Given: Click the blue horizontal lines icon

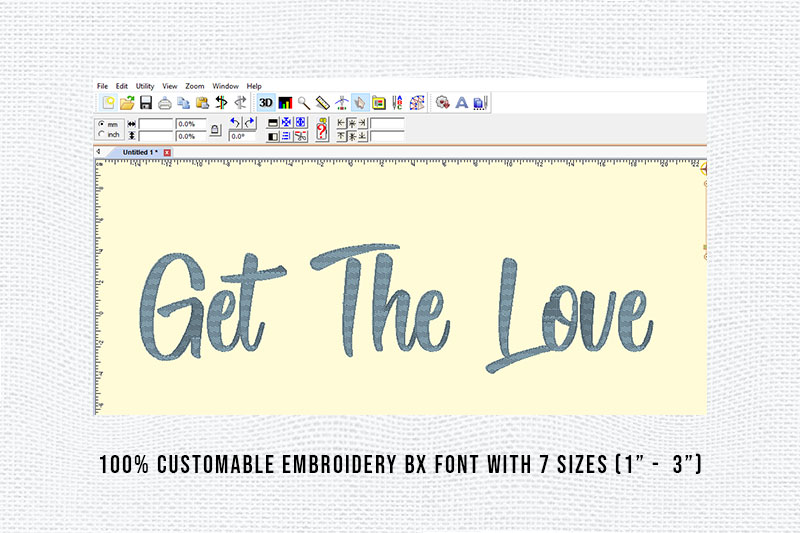Looking at the screenshot, I should tap(287, 136).
